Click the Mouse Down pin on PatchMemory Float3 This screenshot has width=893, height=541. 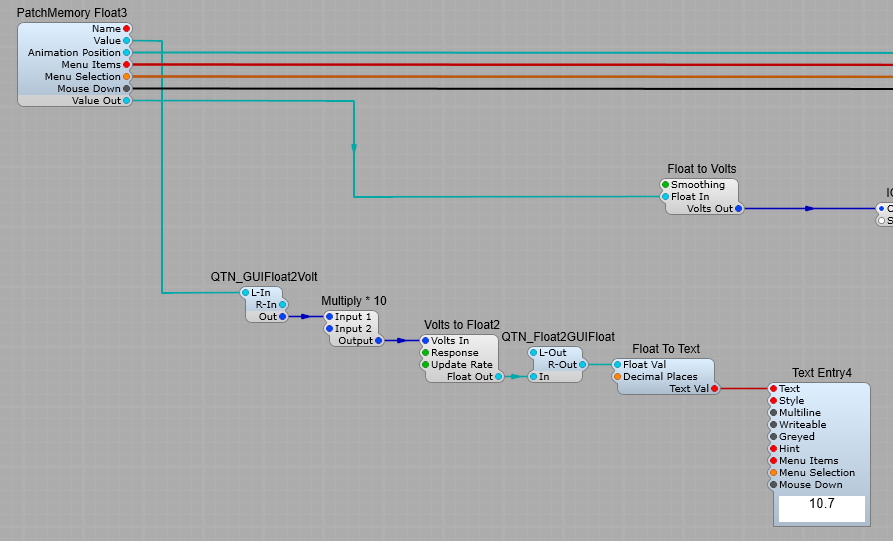pyautogui.click(x=126, y=89)
